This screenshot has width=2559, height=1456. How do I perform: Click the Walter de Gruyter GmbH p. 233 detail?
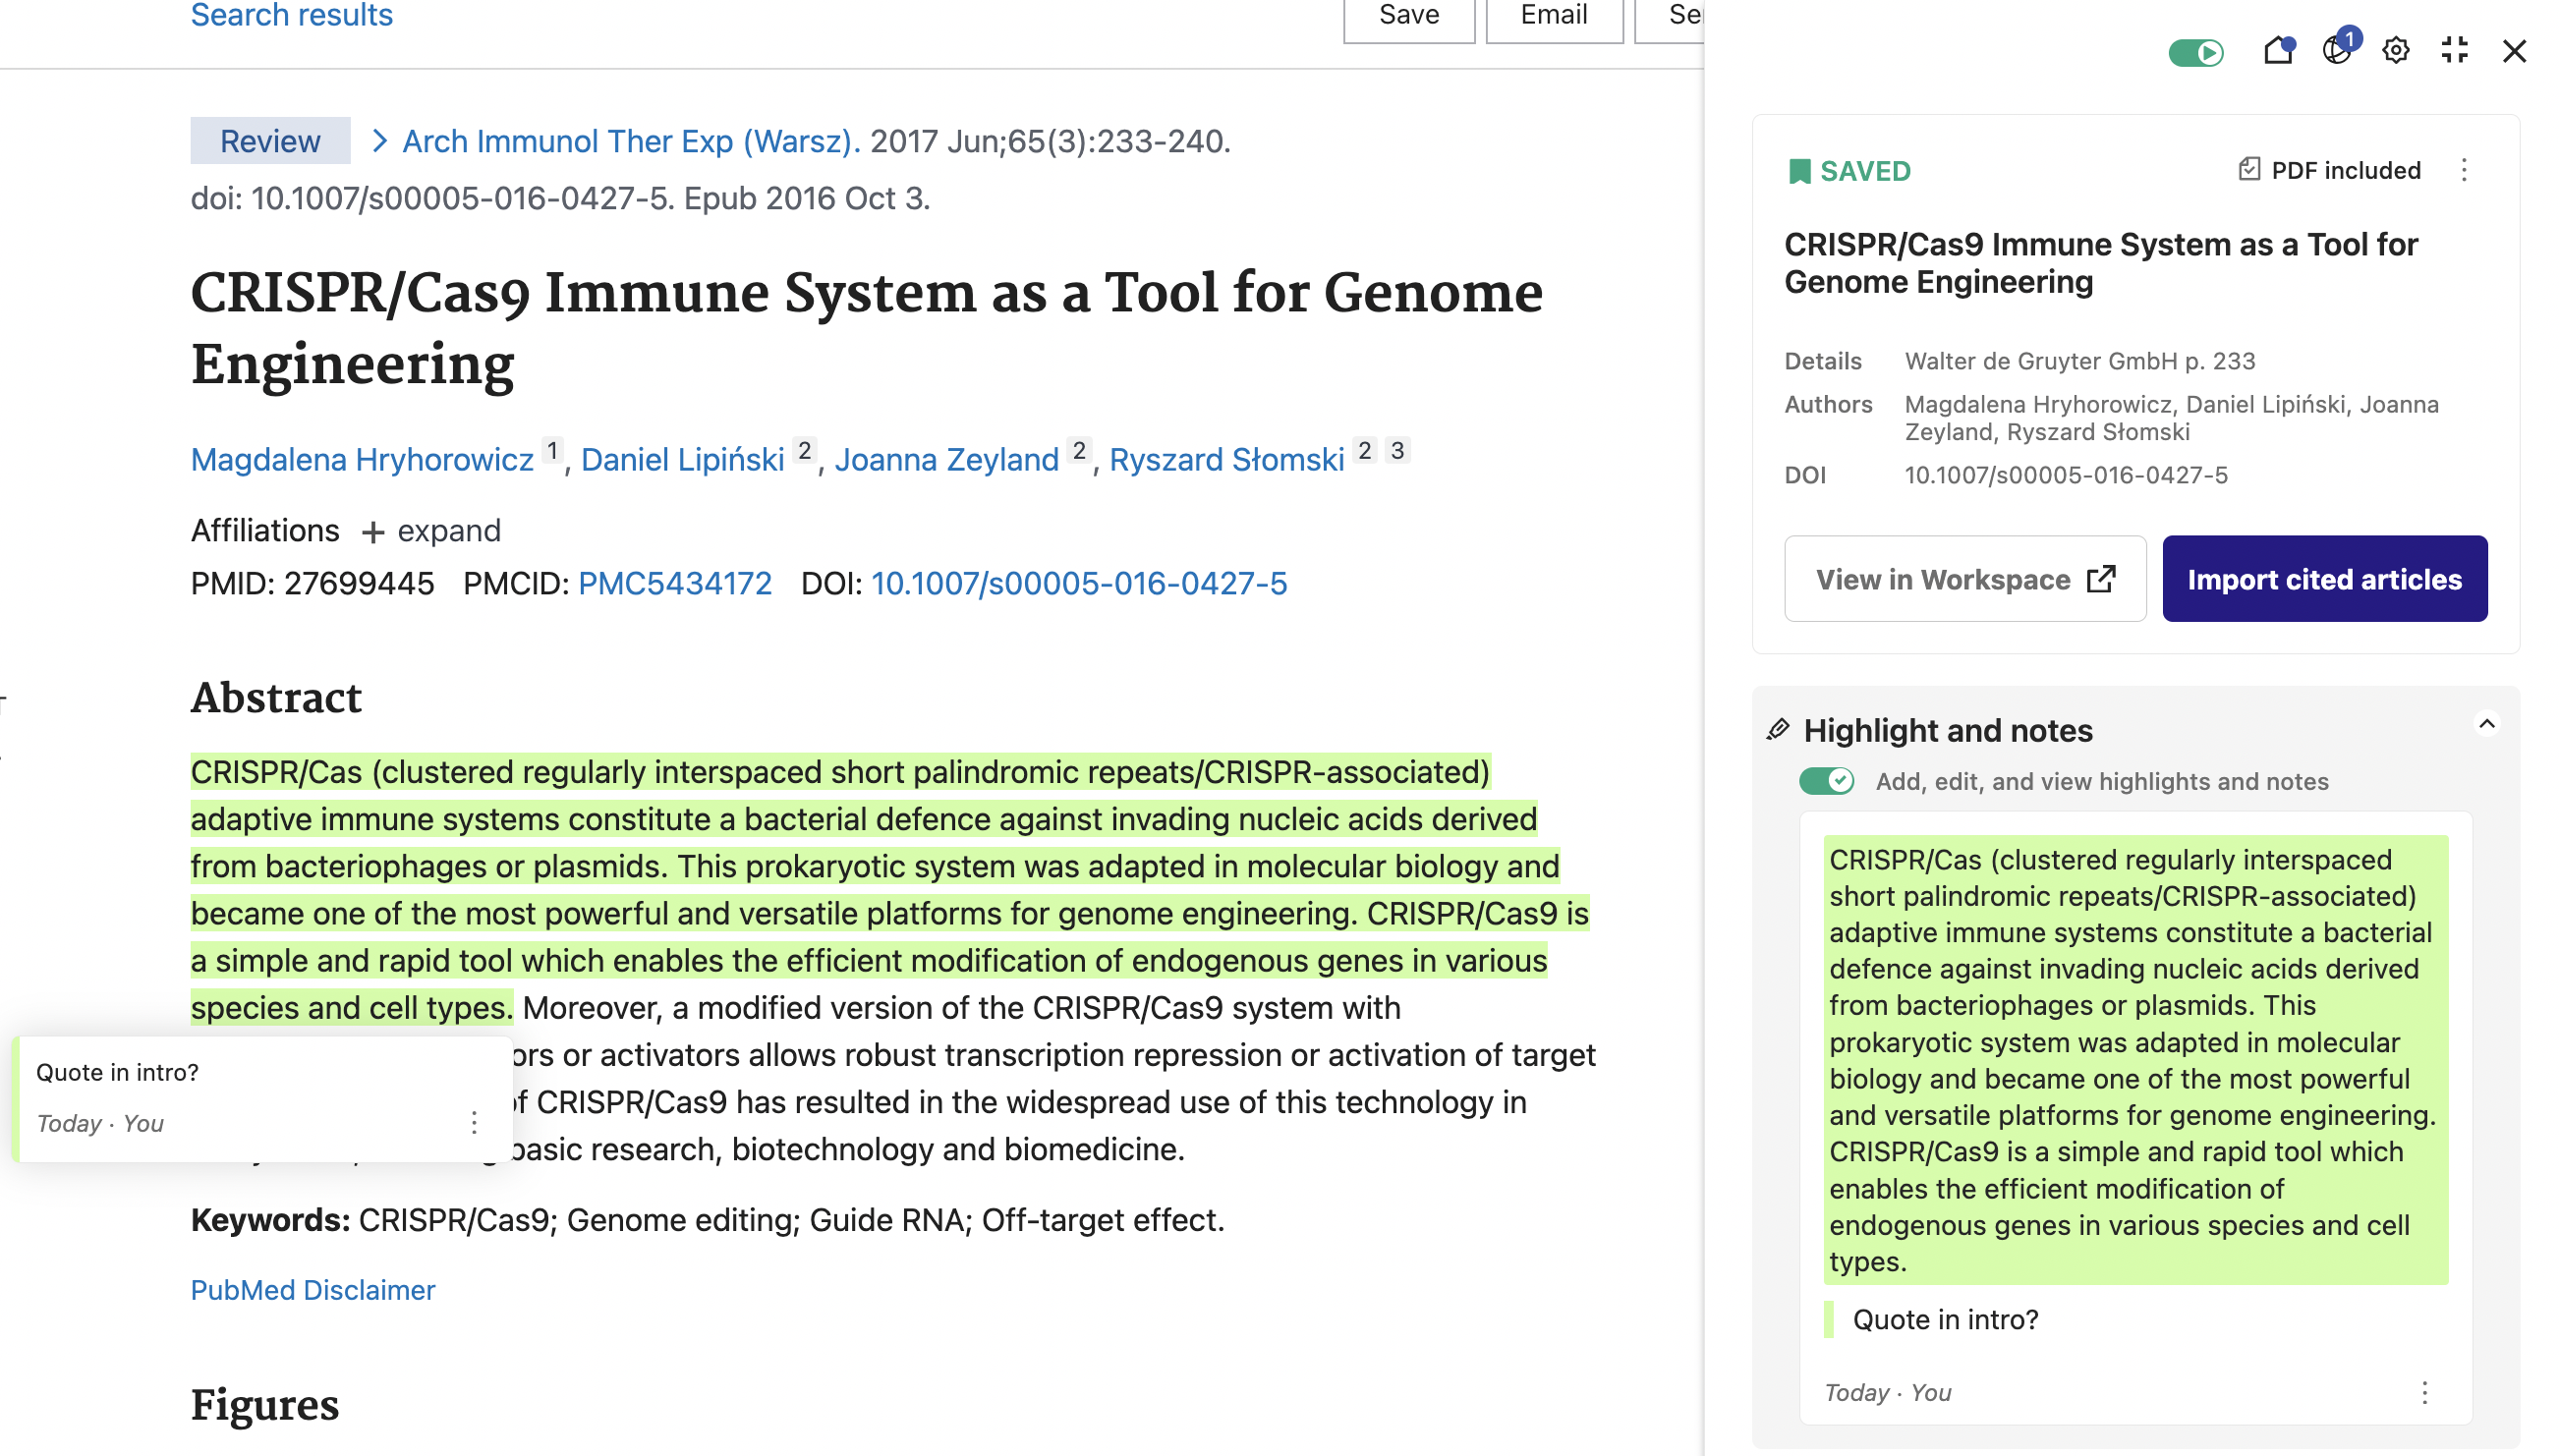pyautogui.click(x=2080, y=361)
